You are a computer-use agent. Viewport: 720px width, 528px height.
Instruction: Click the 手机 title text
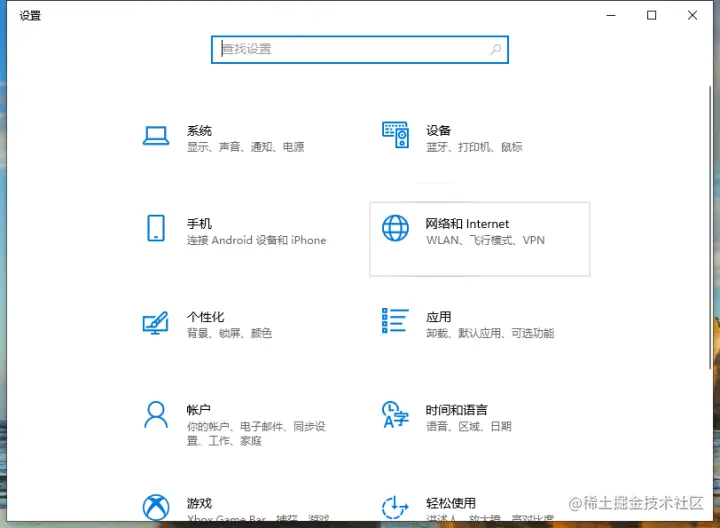[x=199, y=224]
